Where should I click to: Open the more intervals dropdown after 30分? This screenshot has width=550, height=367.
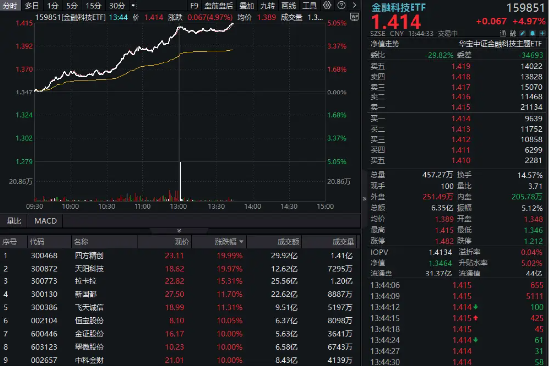pyautogui.click(x=133, y=6)
